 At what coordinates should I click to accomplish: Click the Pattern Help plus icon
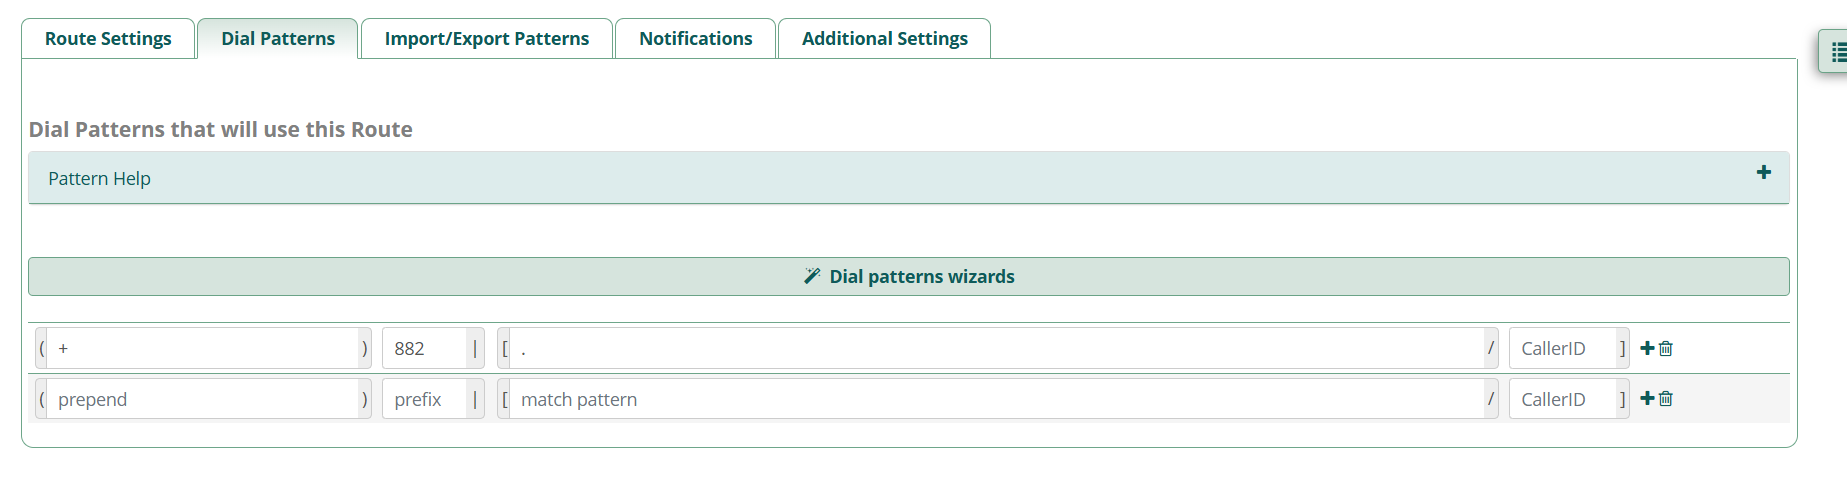[x=1764, y=173]
